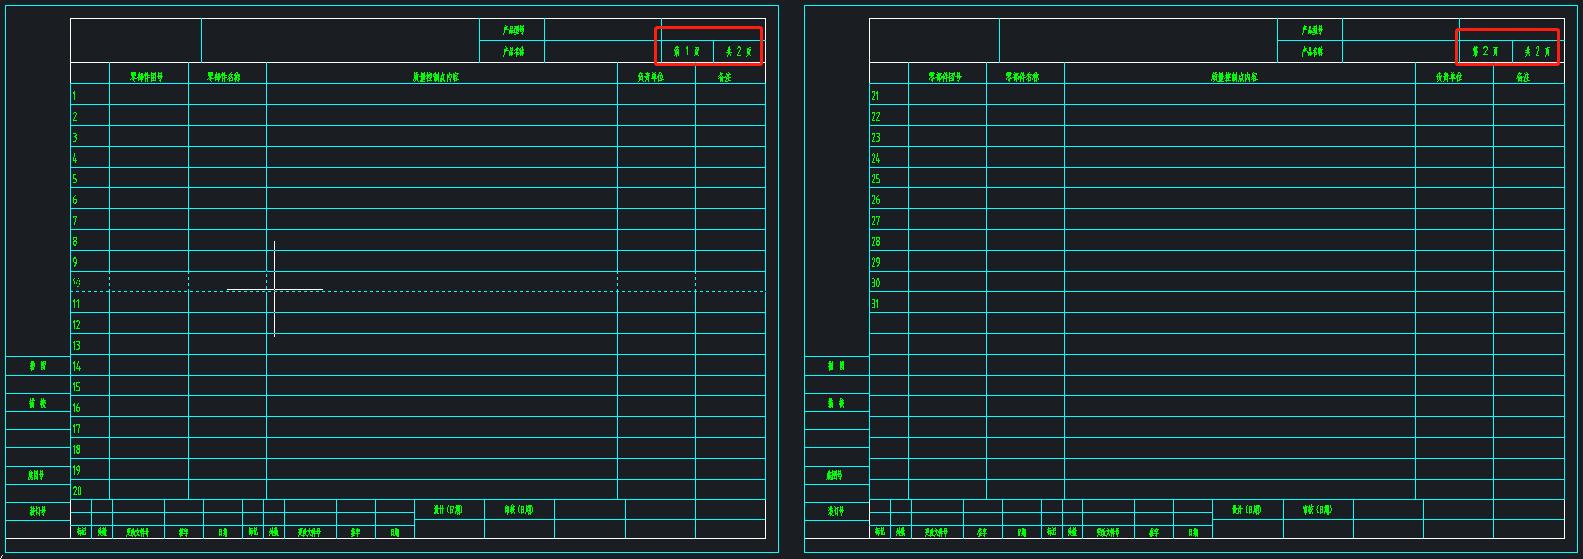This screenshot has height=559, width=1583.
Task: Click '产品名称' label on the right sheet
Action: 1312,52
